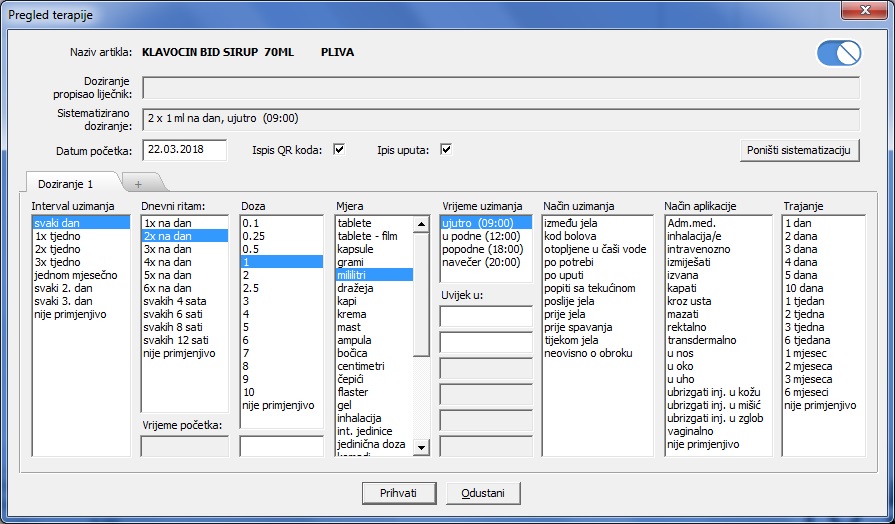The height and width of the screenshot is (524, 895).
Task: Select '2x na dan' daily rhythm
Action: pos(185,236)
